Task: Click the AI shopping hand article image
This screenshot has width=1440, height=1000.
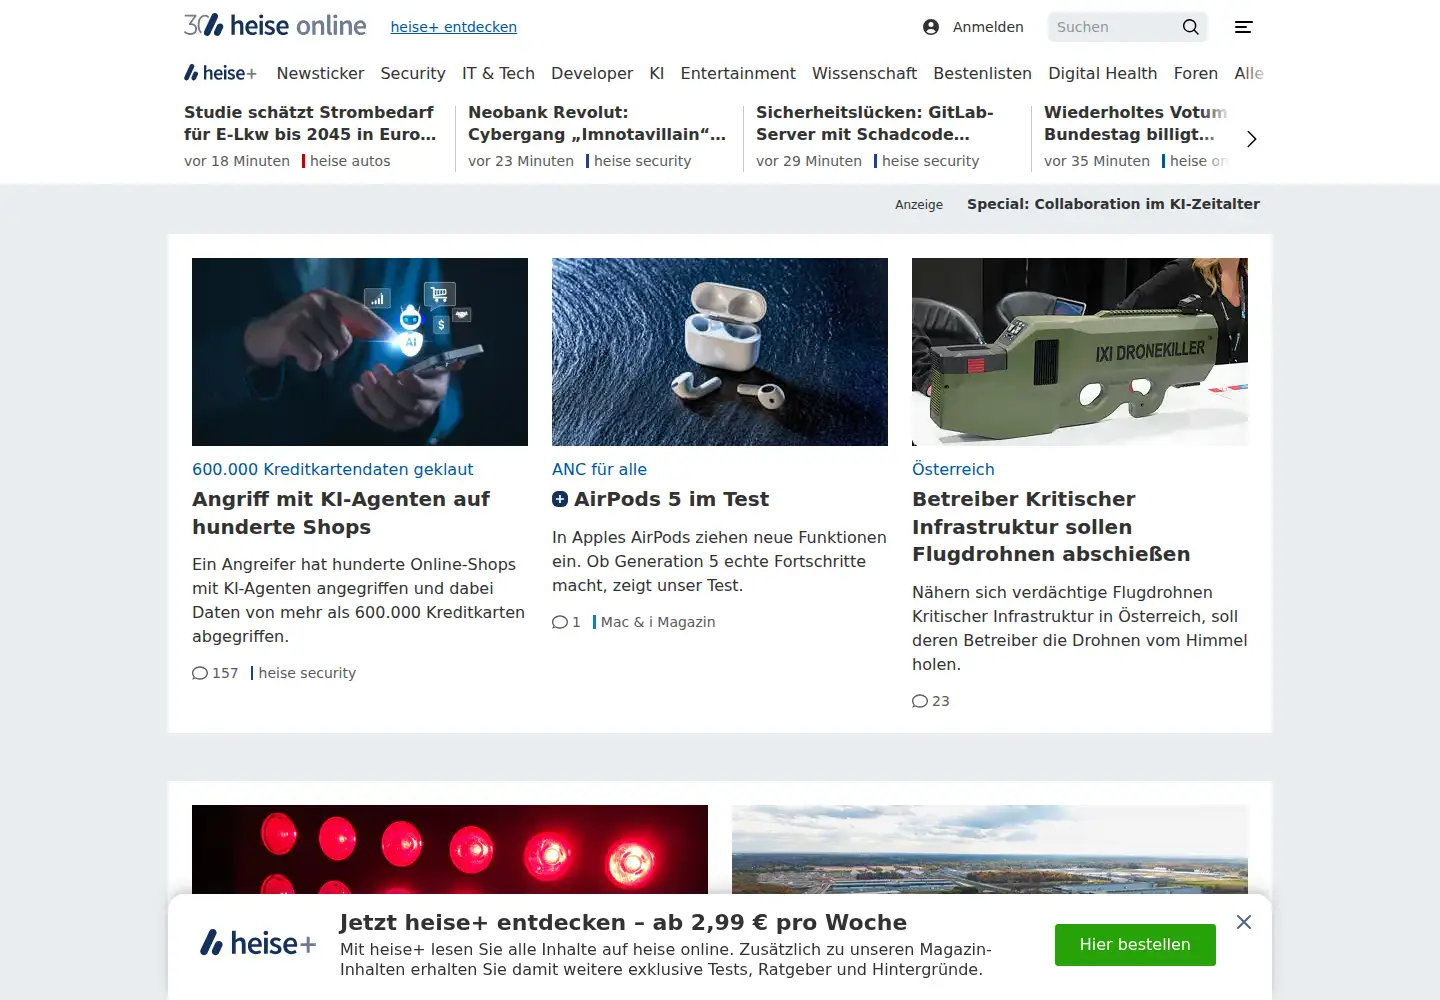Action: (360, 352)
